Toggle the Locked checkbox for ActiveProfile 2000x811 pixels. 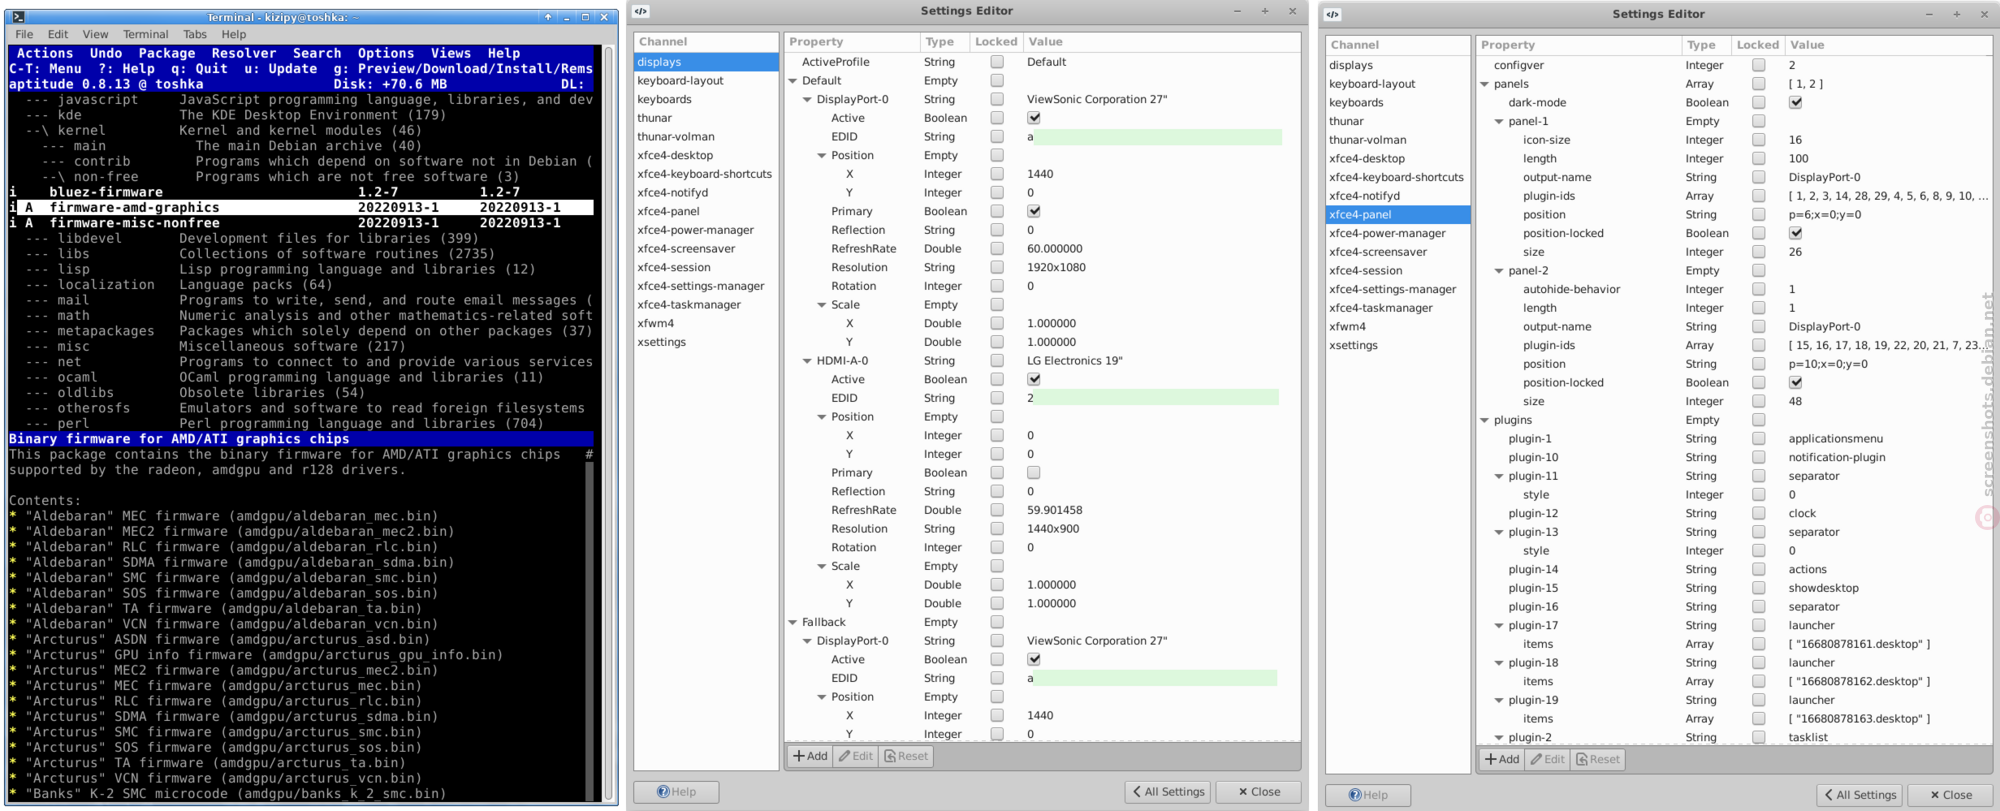997,62
